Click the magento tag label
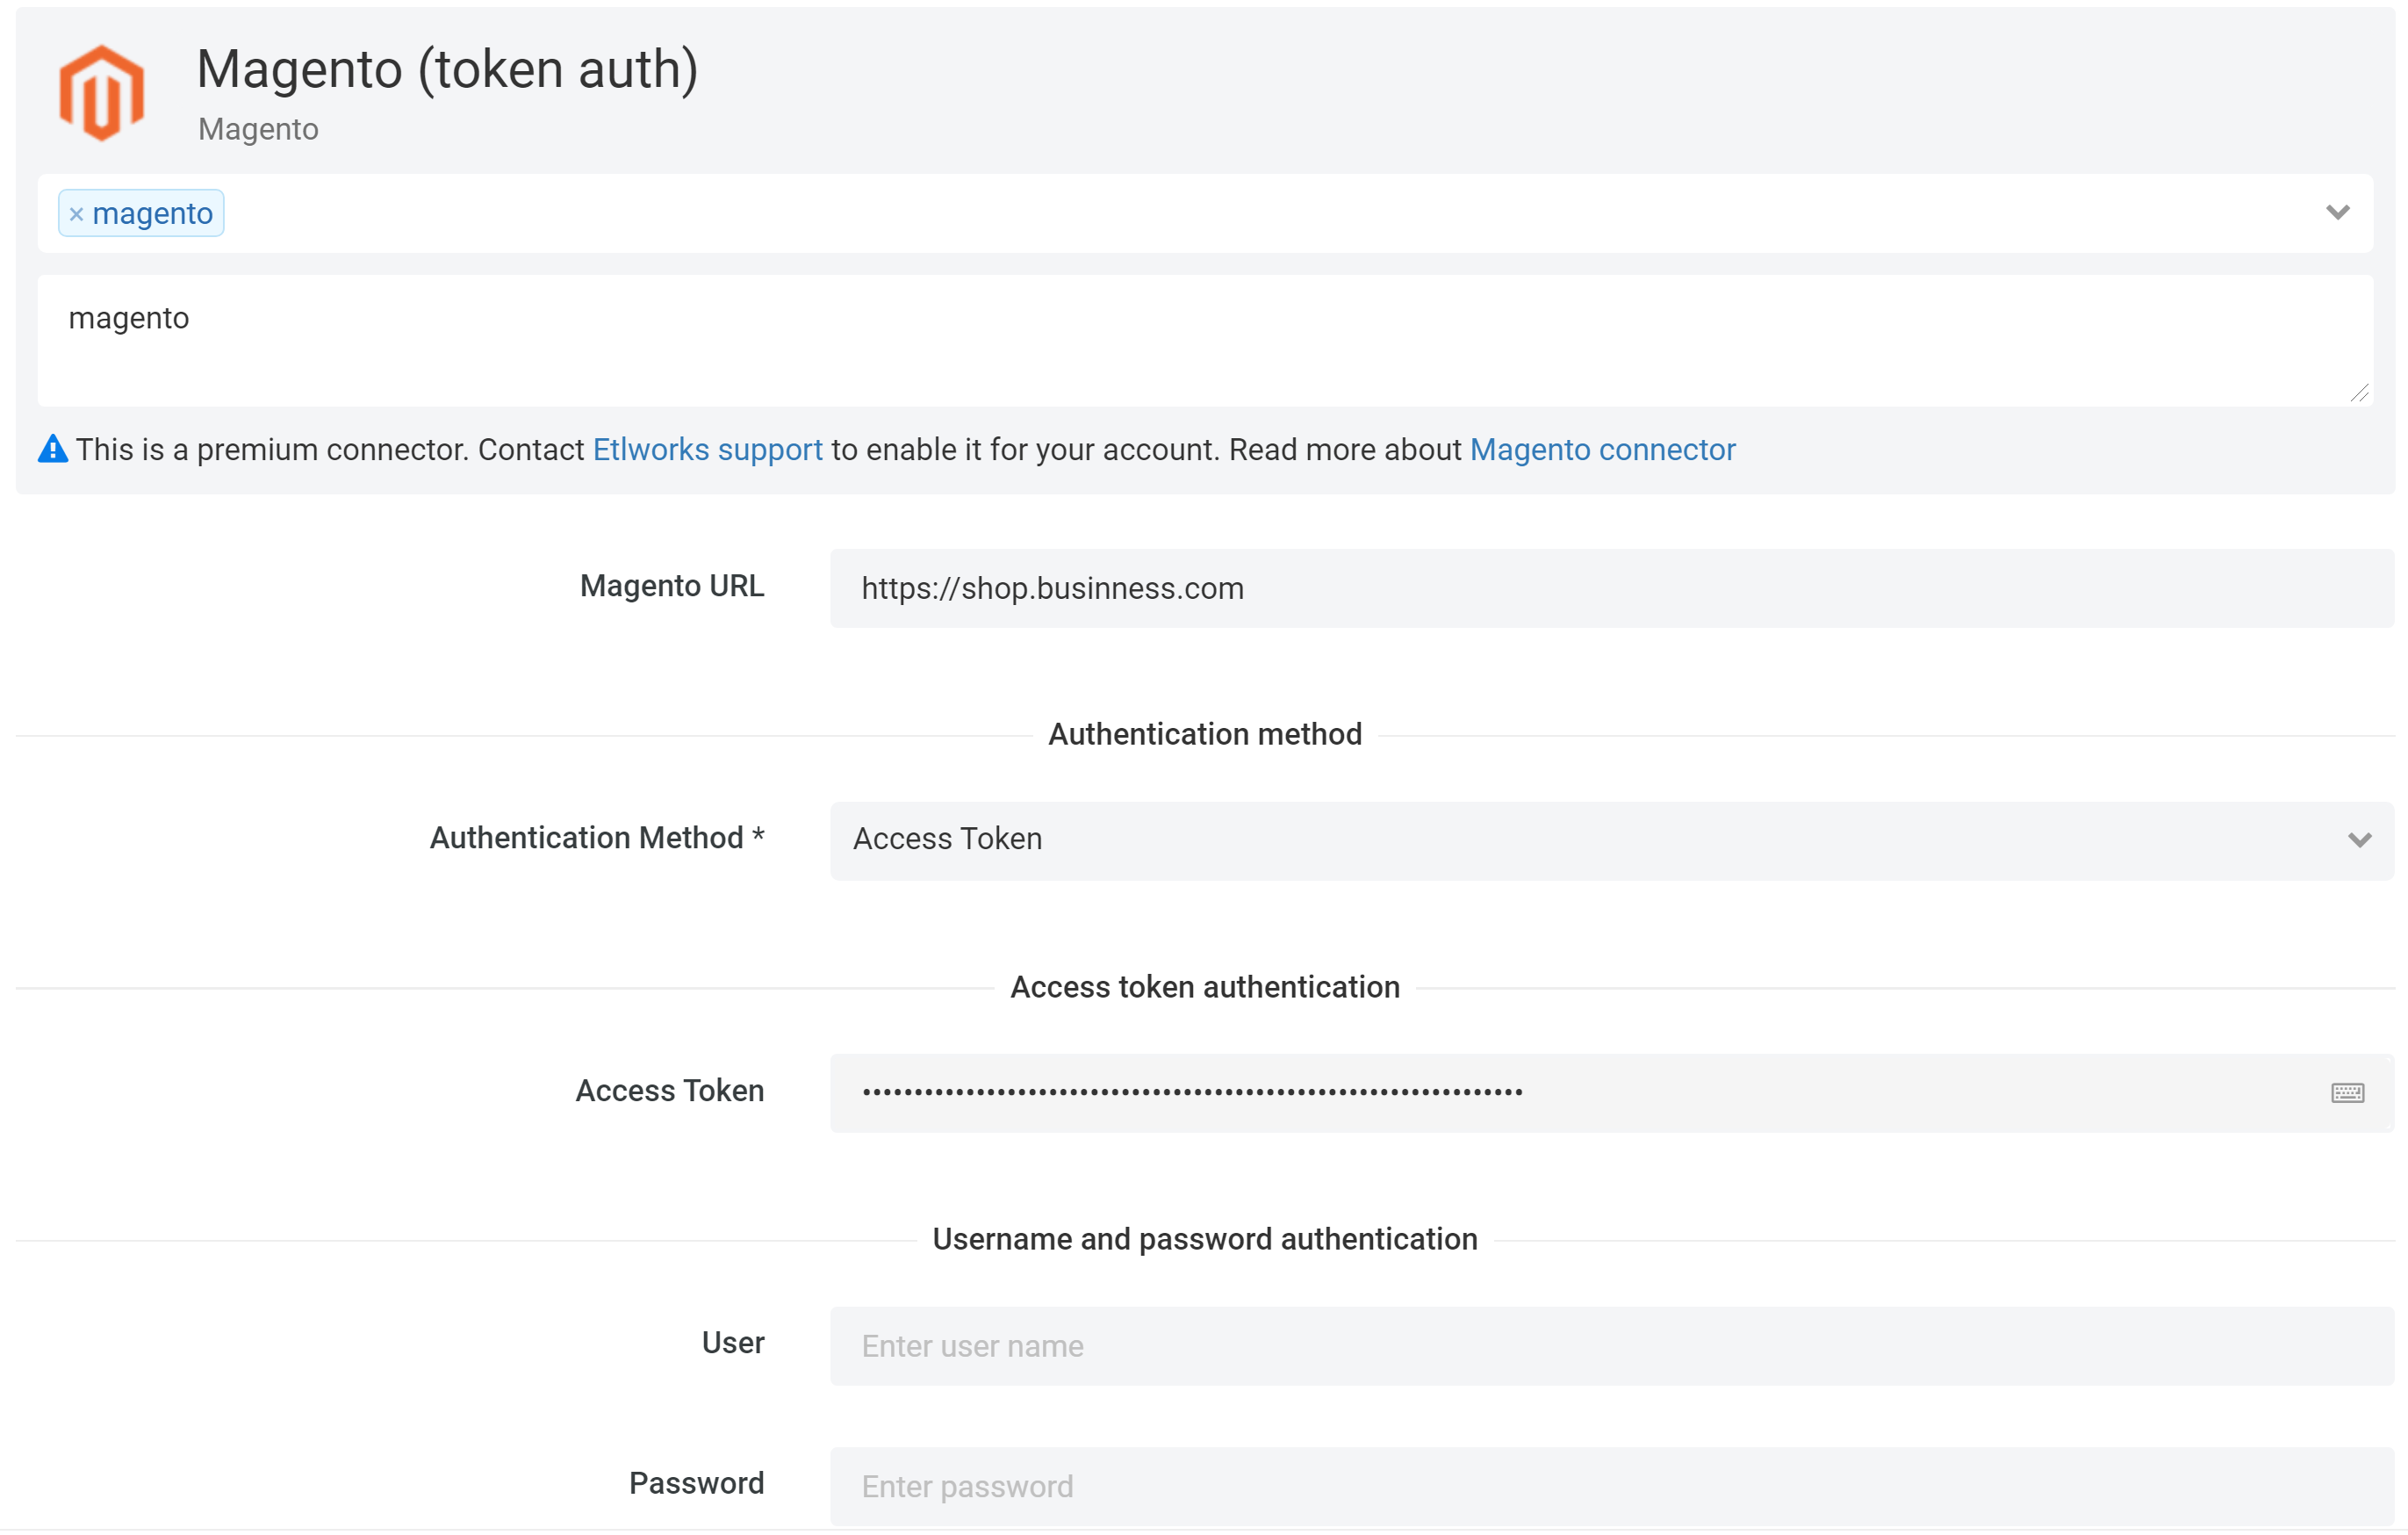The height and width of the screenshot is (1535, 2408). point(152,214)
